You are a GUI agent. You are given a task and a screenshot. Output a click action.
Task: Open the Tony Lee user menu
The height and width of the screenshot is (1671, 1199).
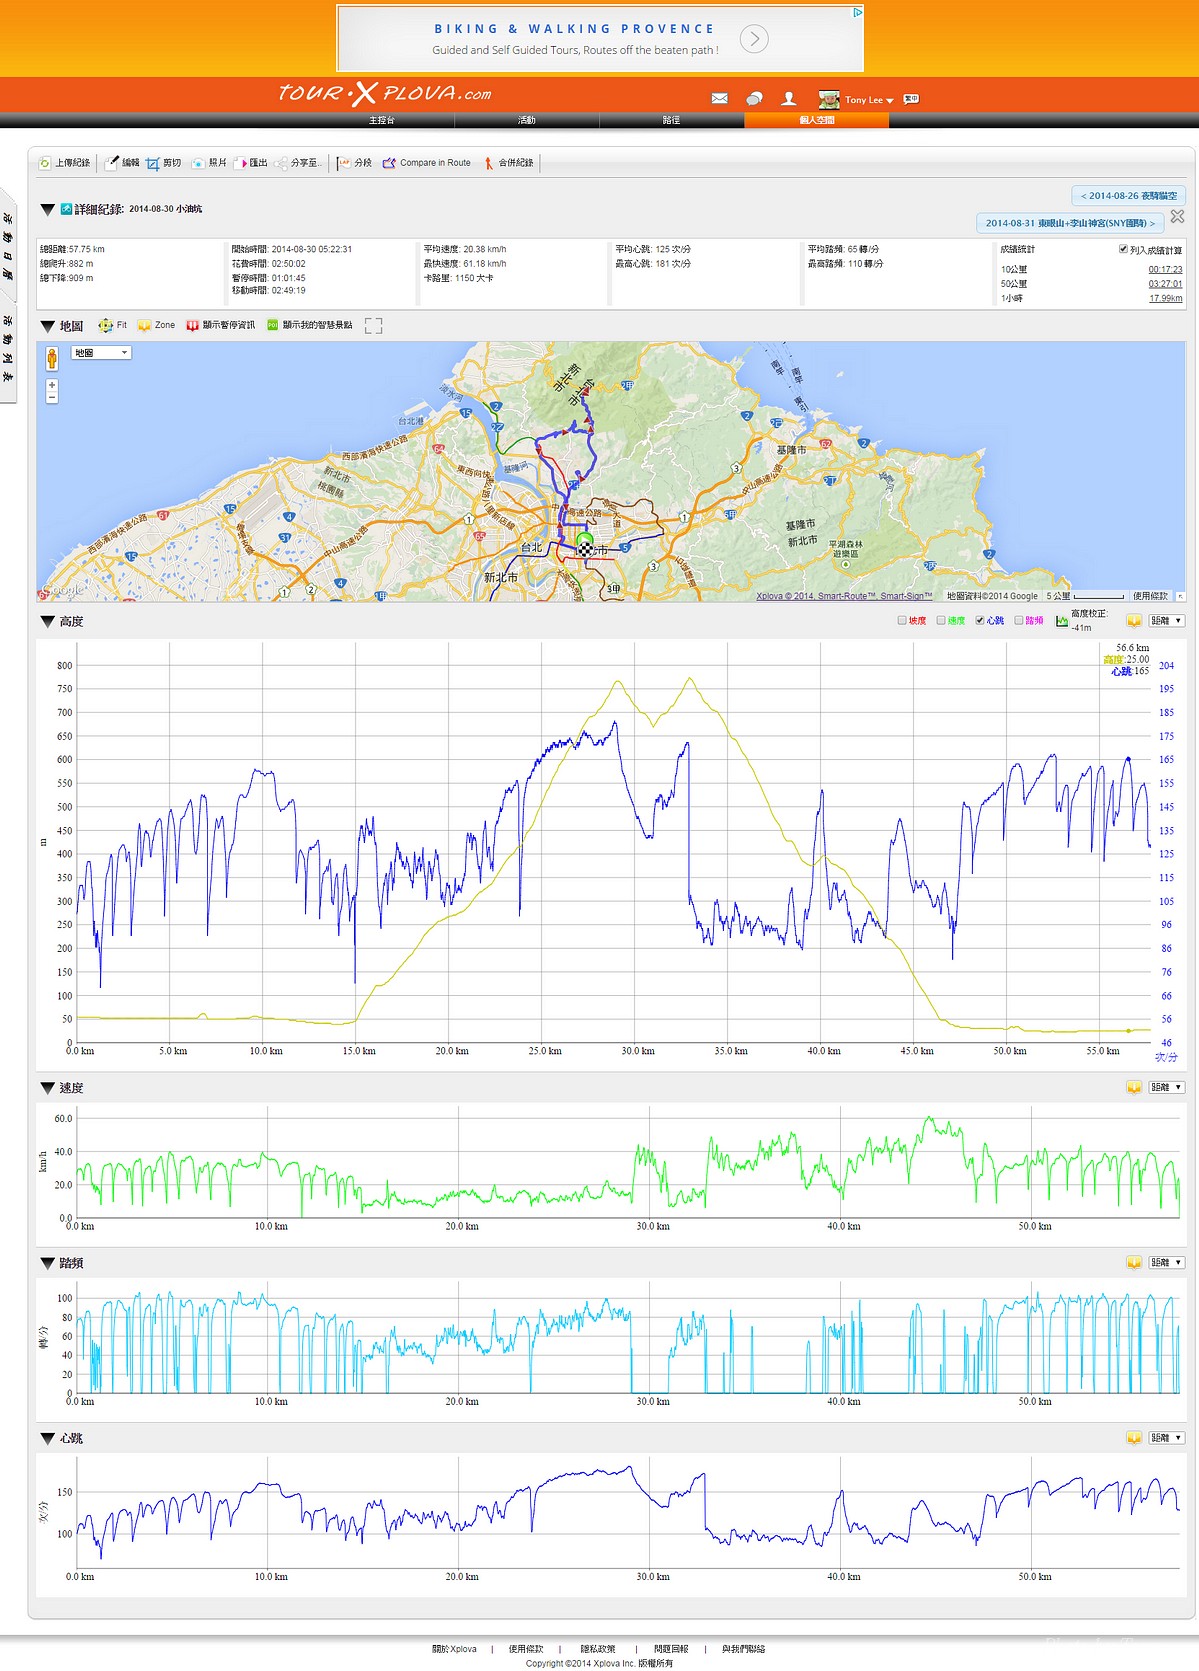pyautogui.click(x=867, y=99)
